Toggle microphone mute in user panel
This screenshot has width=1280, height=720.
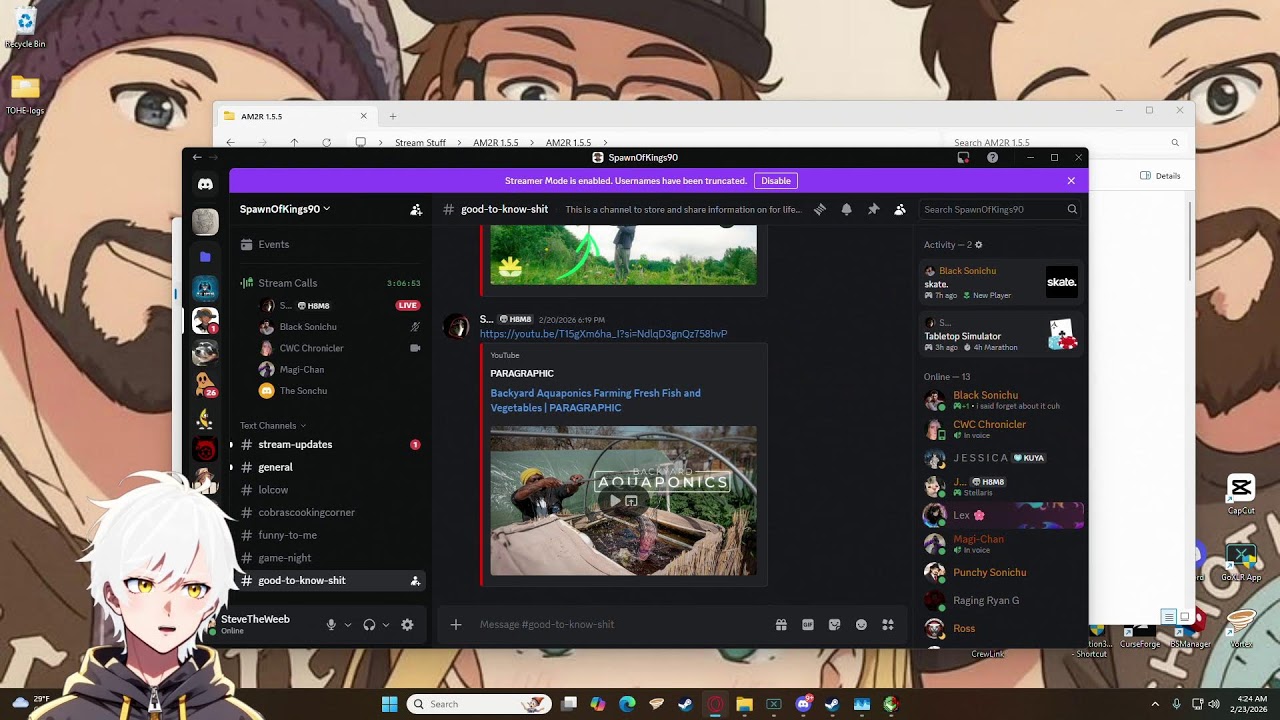click(331, 625)
